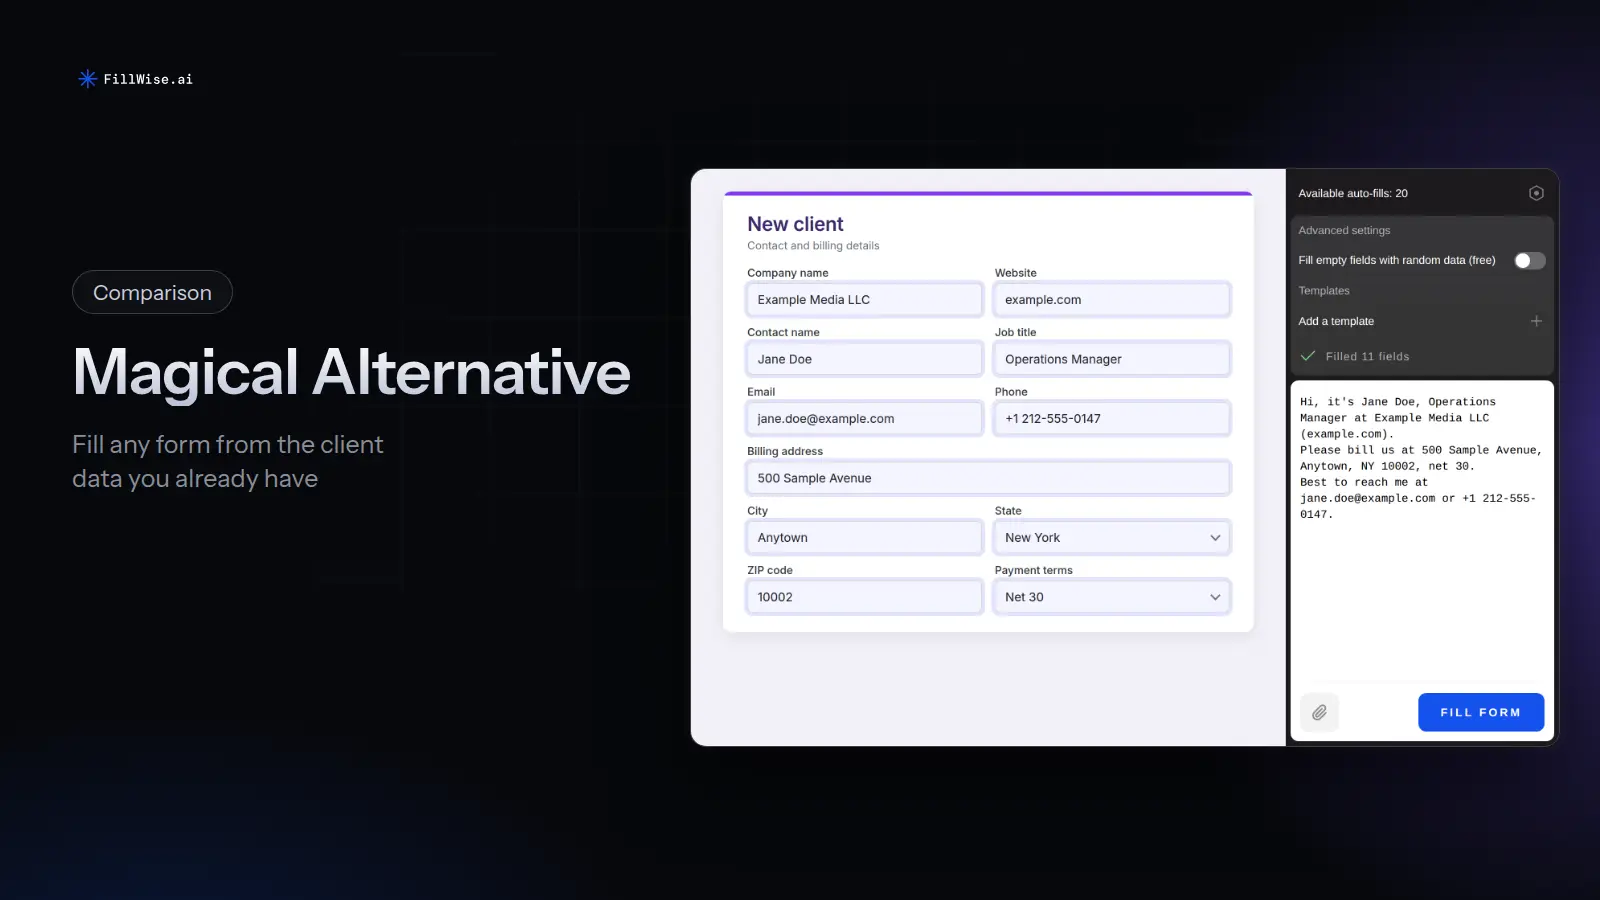Click the plus icon beside Add a template
This screenshot has height=900, width=1600.
pos(1536,321)
